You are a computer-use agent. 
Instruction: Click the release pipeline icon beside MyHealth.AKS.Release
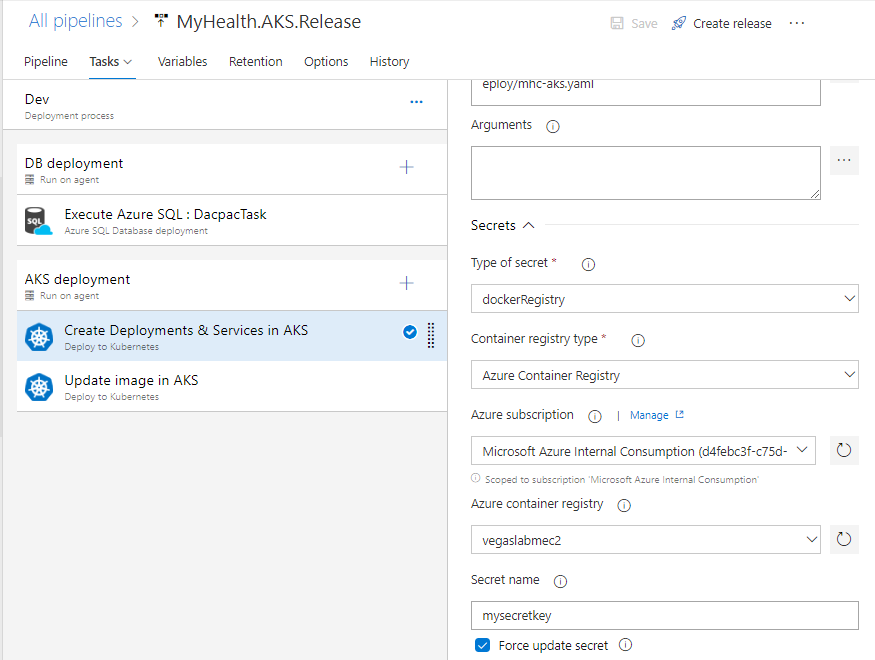point(161,21)
